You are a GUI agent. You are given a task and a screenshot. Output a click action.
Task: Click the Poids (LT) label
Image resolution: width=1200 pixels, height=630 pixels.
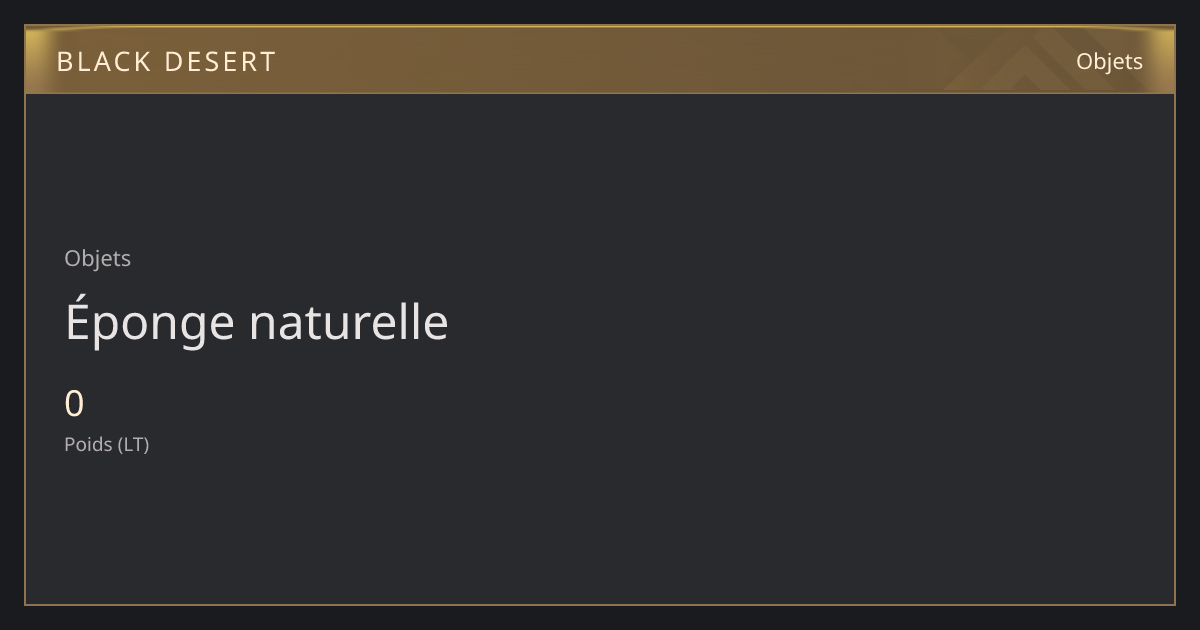[x=107, y=444]
